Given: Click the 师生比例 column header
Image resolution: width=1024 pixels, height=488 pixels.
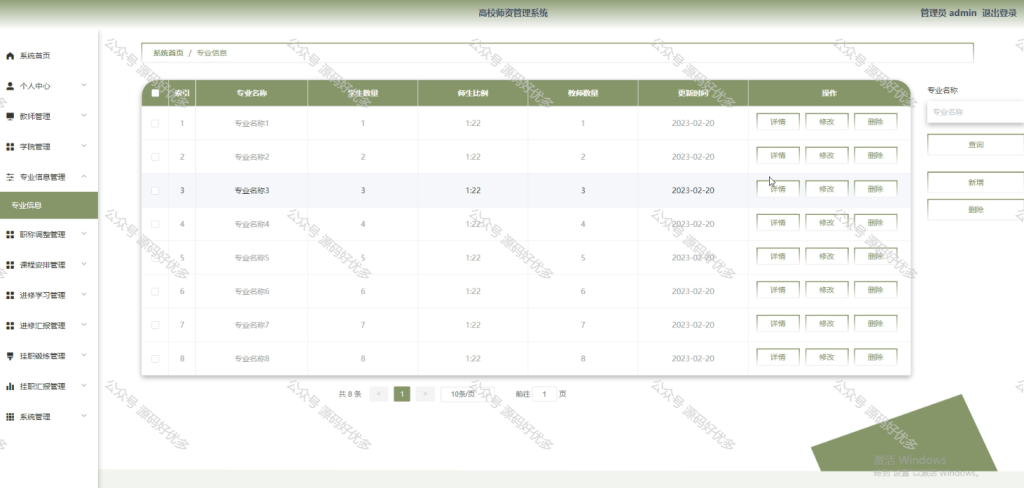Looking at the screenshot, I should [473, 93].
